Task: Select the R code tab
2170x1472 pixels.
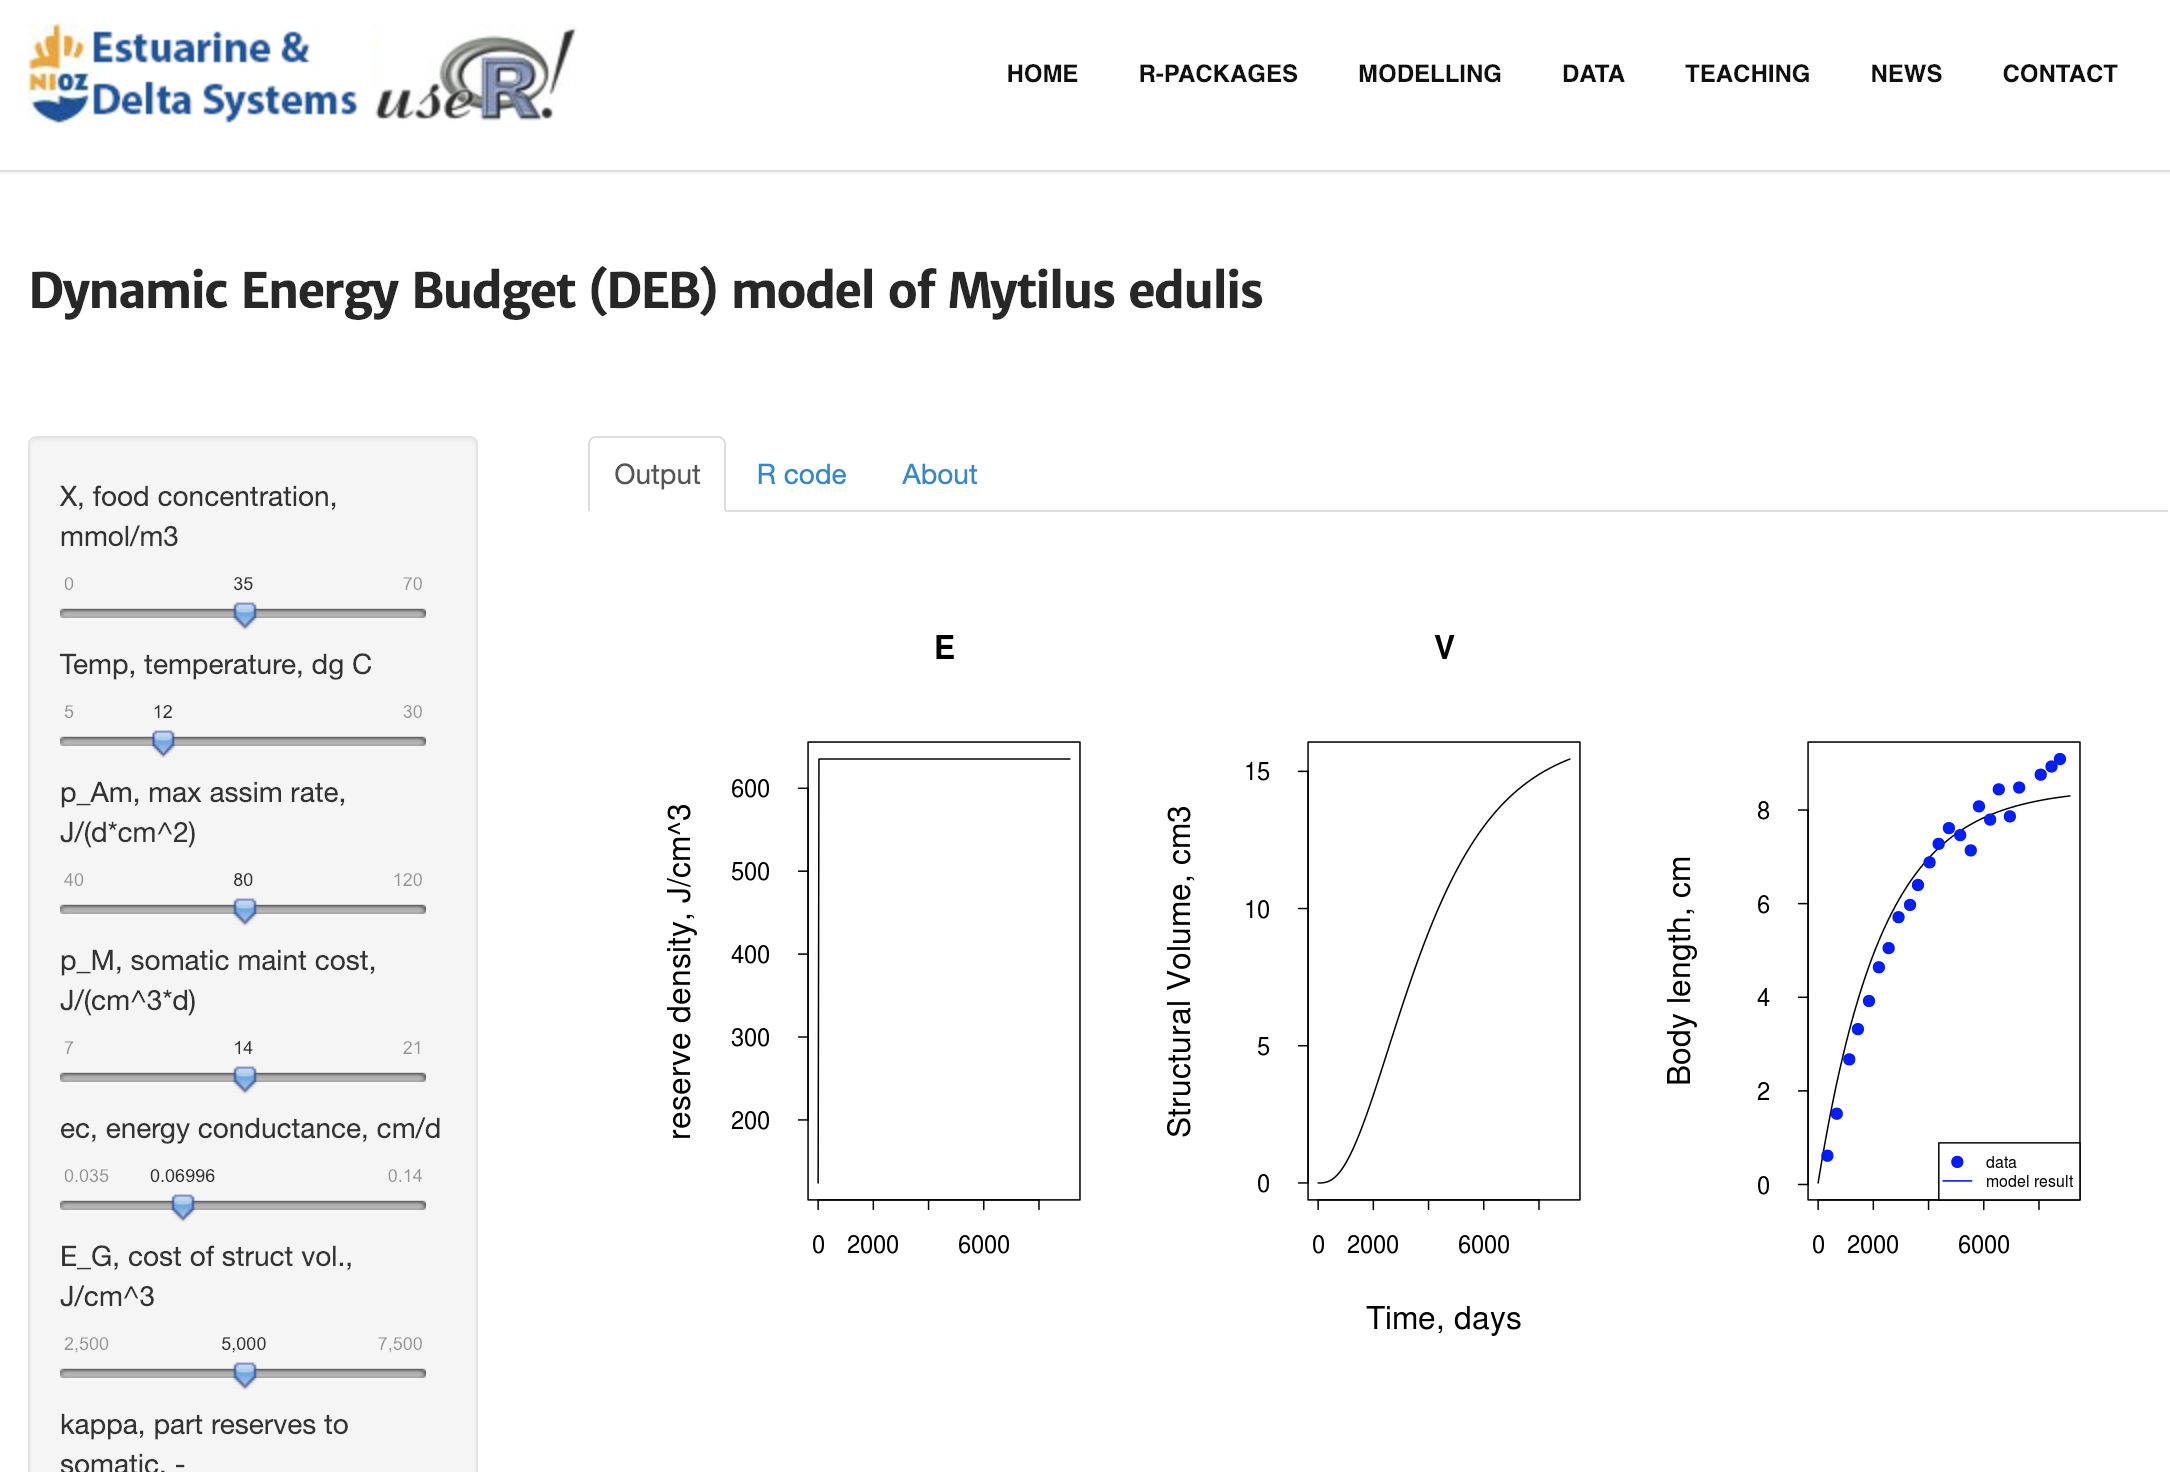Action: [x=798, y=473]
